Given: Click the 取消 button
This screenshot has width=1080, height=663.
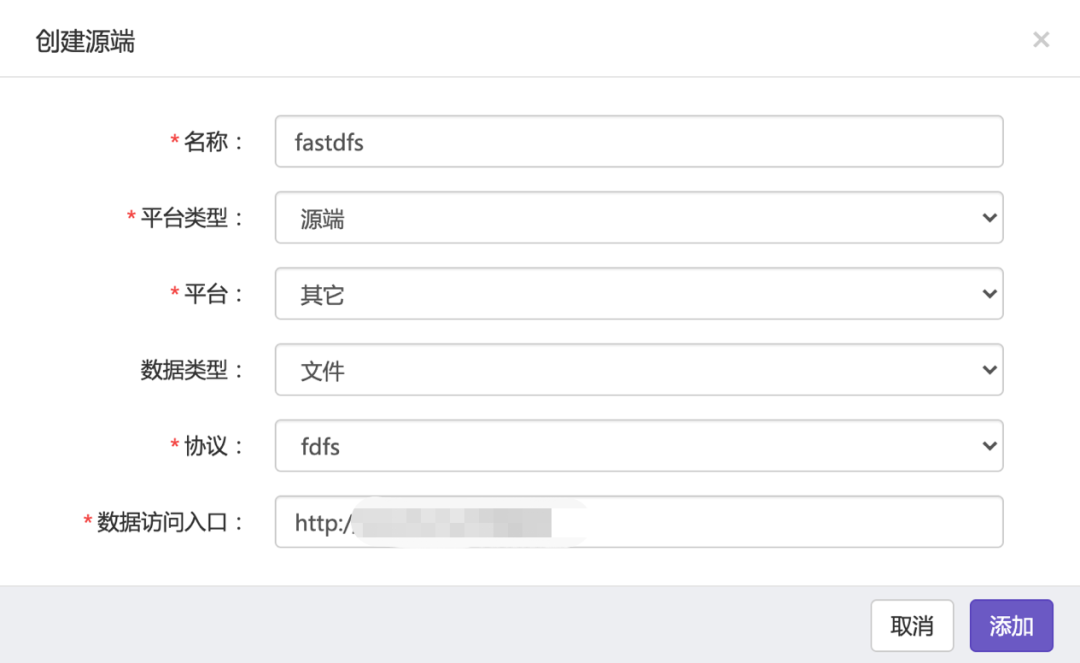Looking at the screenshot, I should coord(911,626).
